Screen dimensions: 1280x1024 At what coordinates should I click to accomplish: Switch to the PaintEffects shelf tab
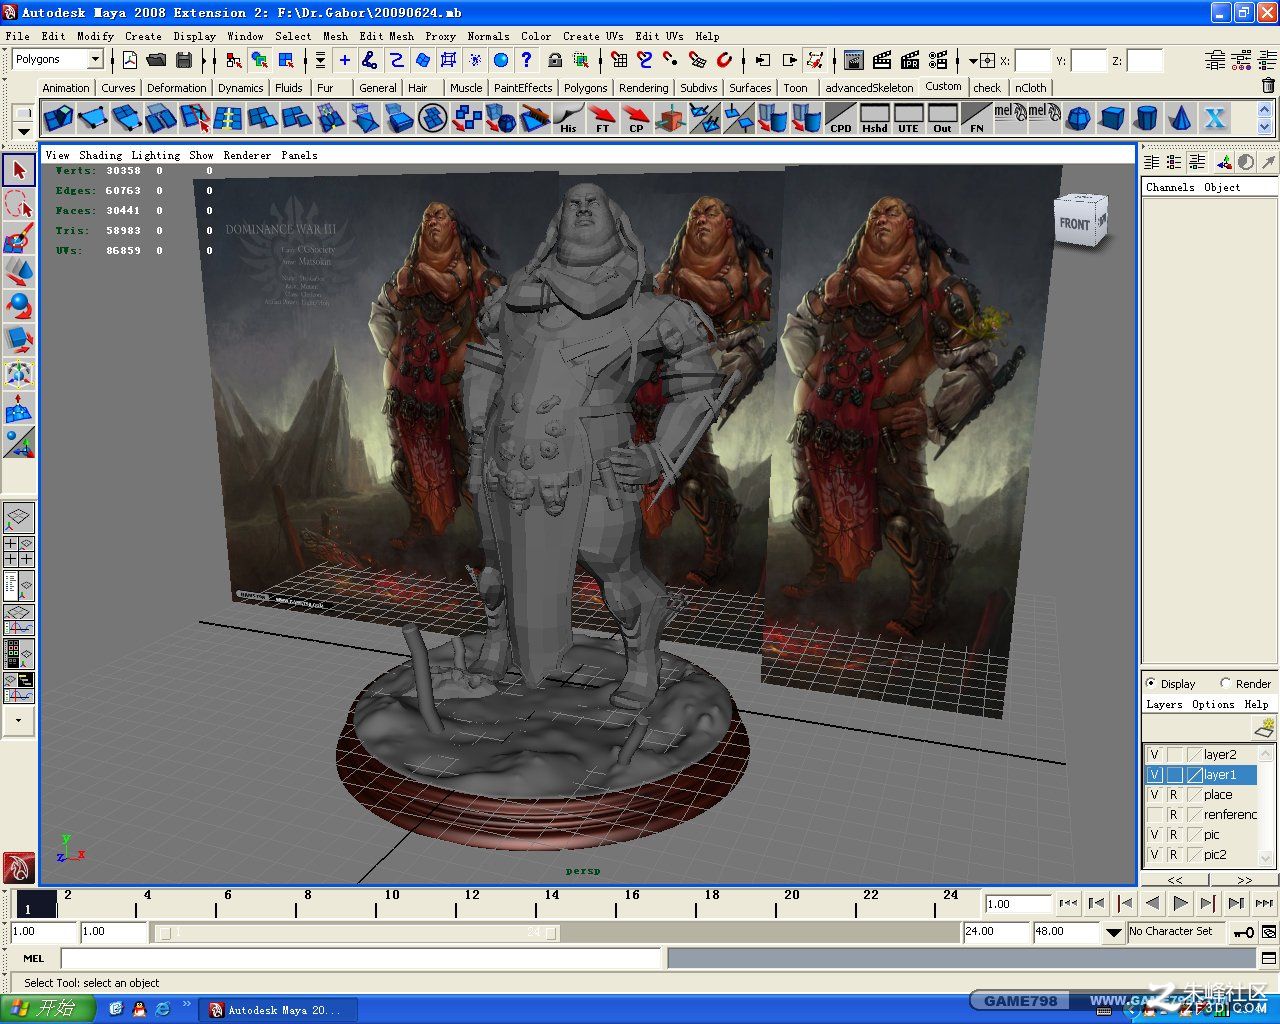tap(523, 88)
